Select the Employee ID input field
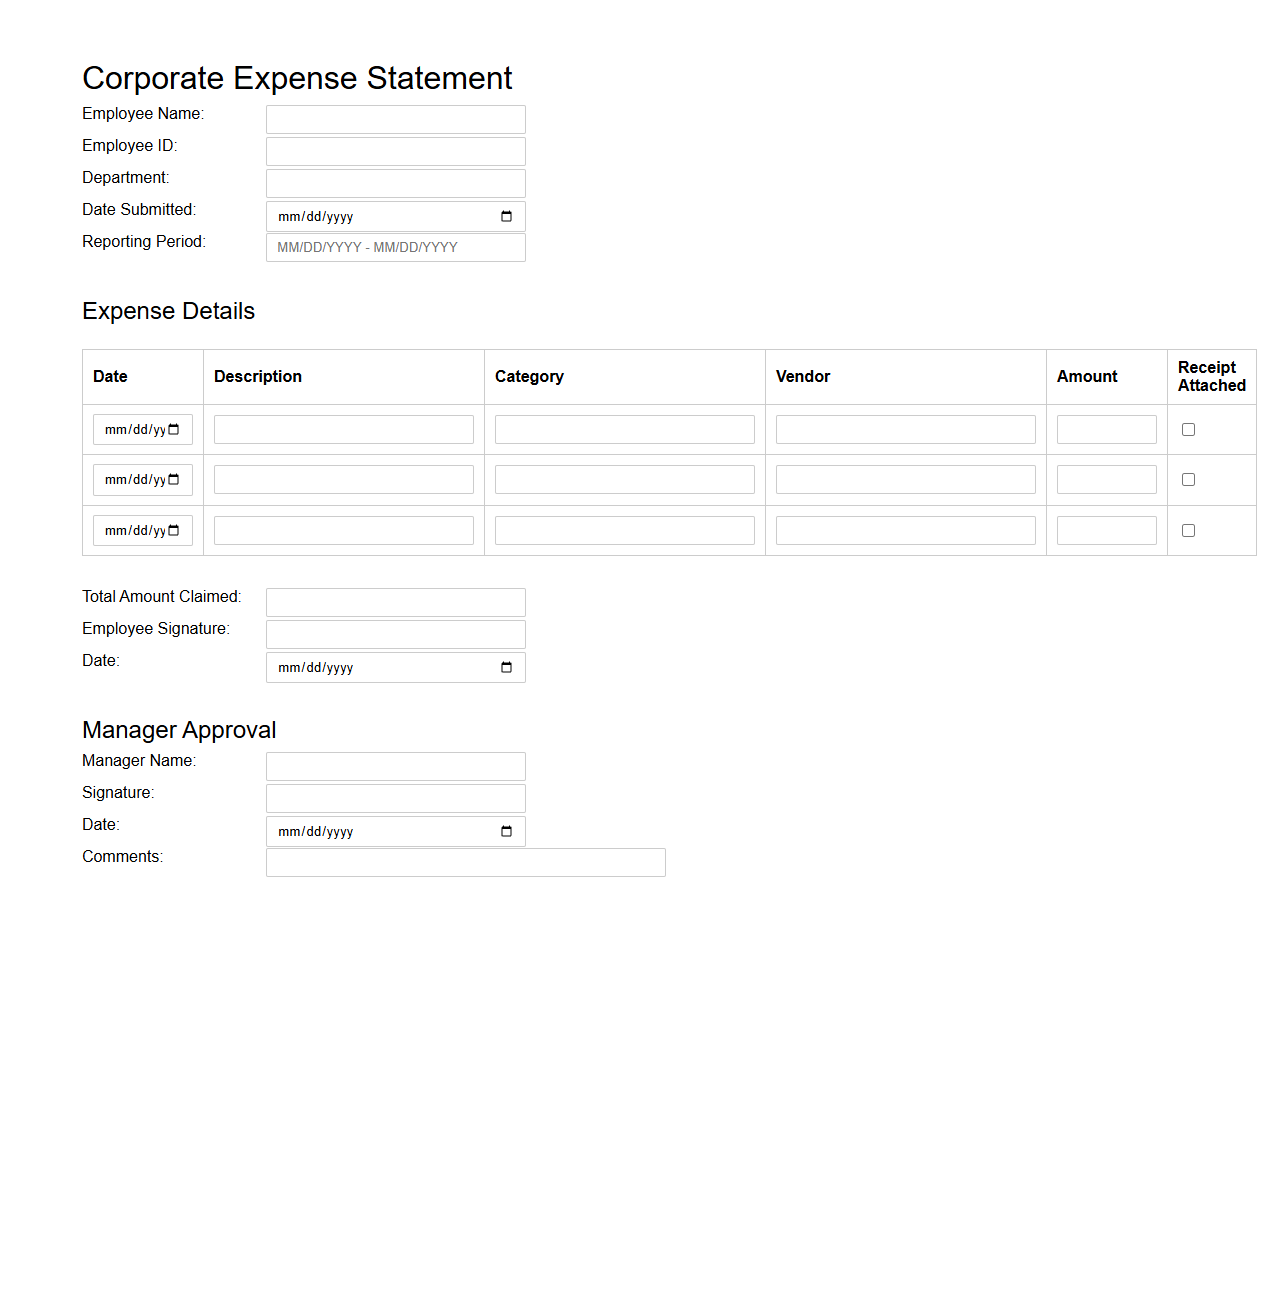 pyautogui.click(x=395, y=151)
